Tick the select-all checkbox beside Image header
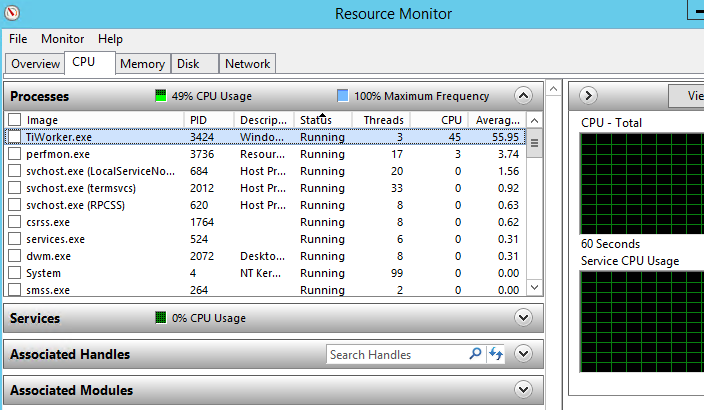Image resolution: width=704 pixels, height=410 pixels. [14, 119]
